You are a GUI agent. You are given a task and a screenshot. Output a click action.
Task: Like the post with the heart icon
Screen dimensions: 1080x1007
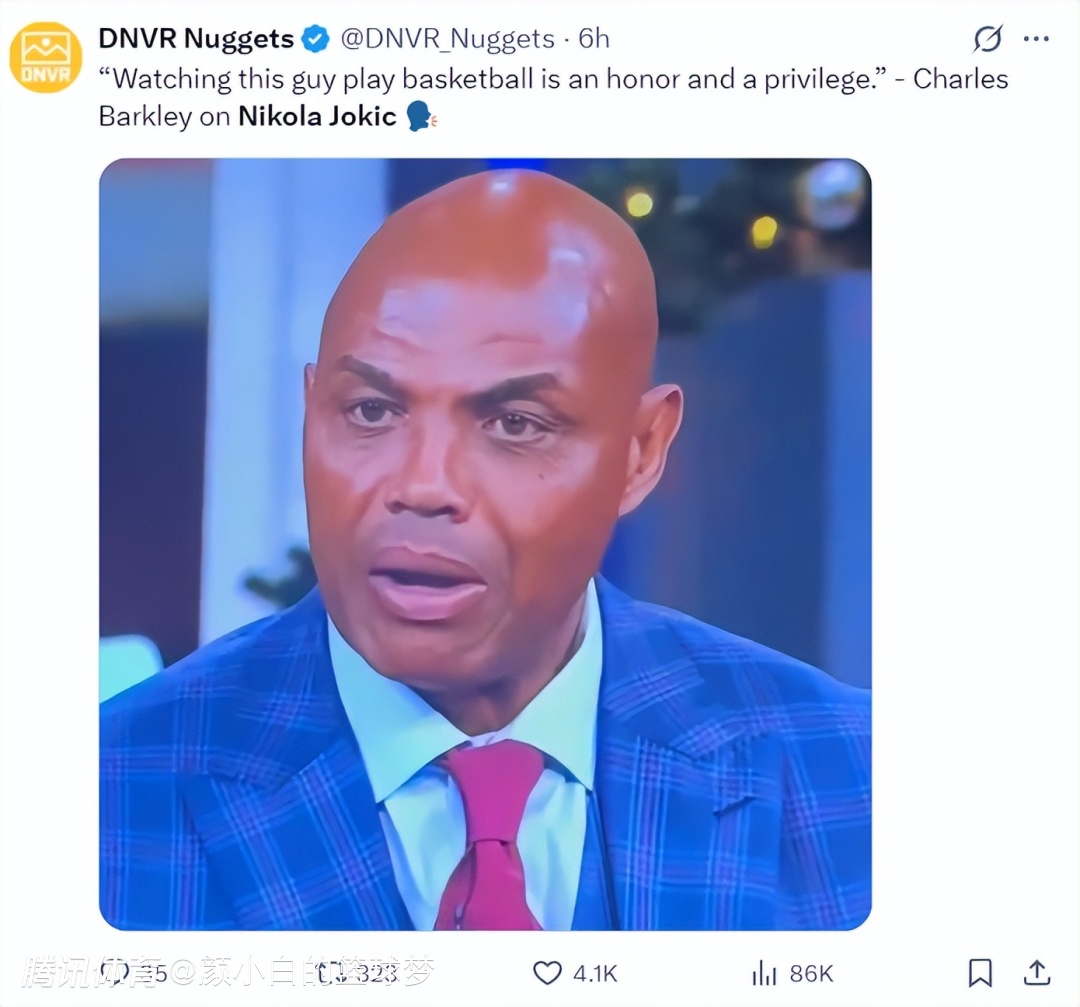(548, 973)
